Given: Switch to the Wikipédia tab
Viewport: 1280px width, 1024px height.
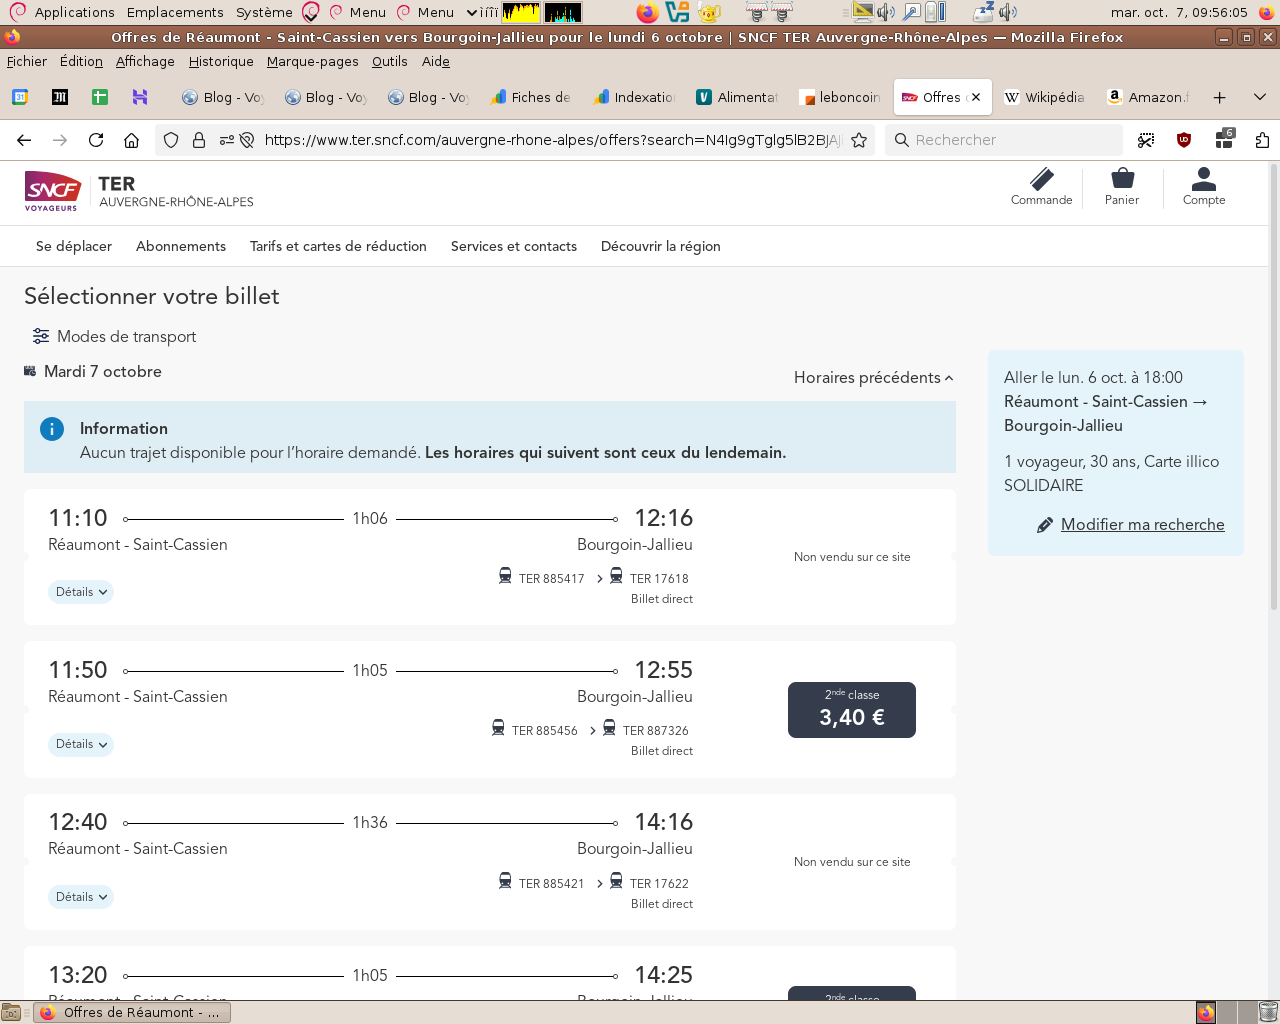Looking at the screenshot, I should 1045,97.
